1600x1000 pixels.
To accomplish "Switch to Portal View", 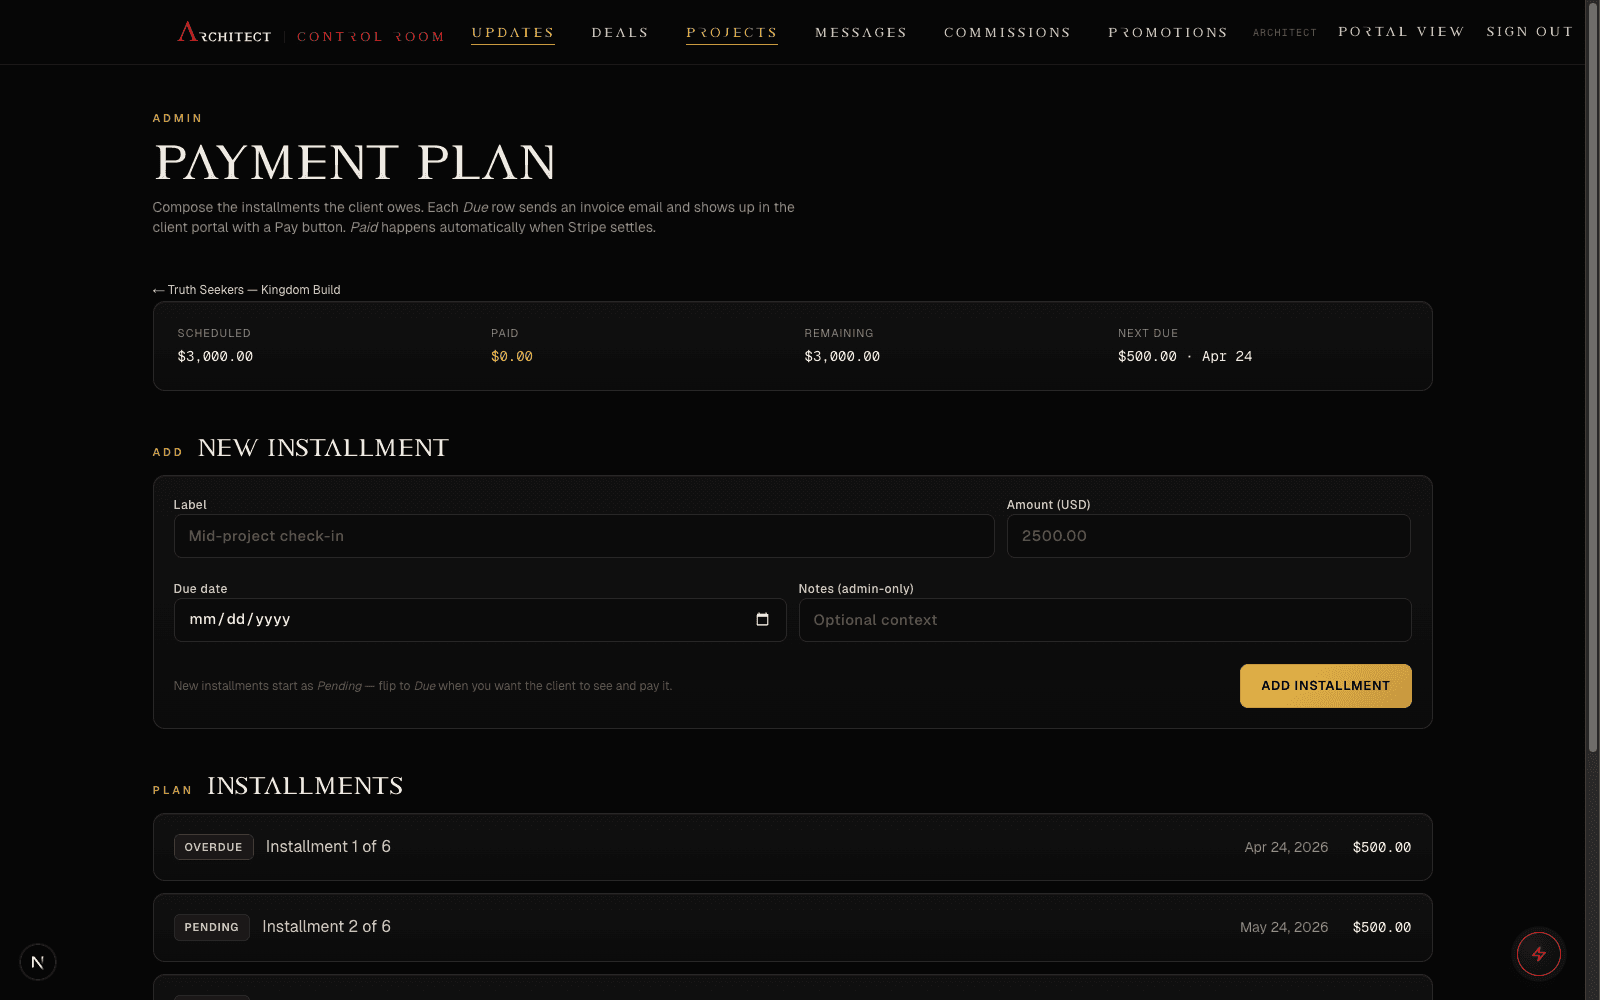I will pyautogui.click(x=1401, y=32).
